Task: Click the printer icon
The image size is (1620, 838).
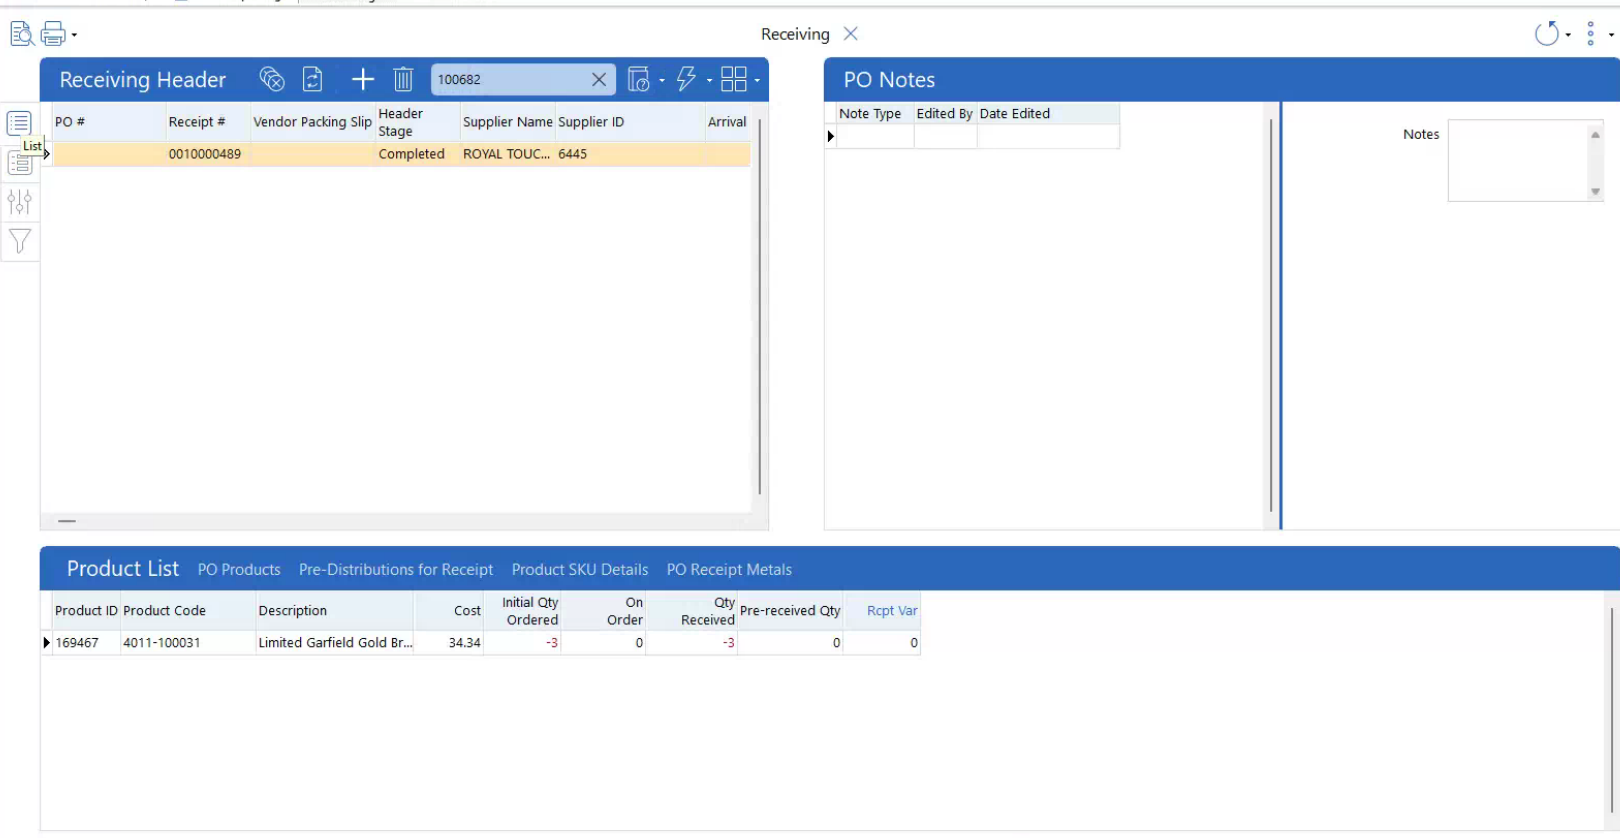Action: pos(54,34)
